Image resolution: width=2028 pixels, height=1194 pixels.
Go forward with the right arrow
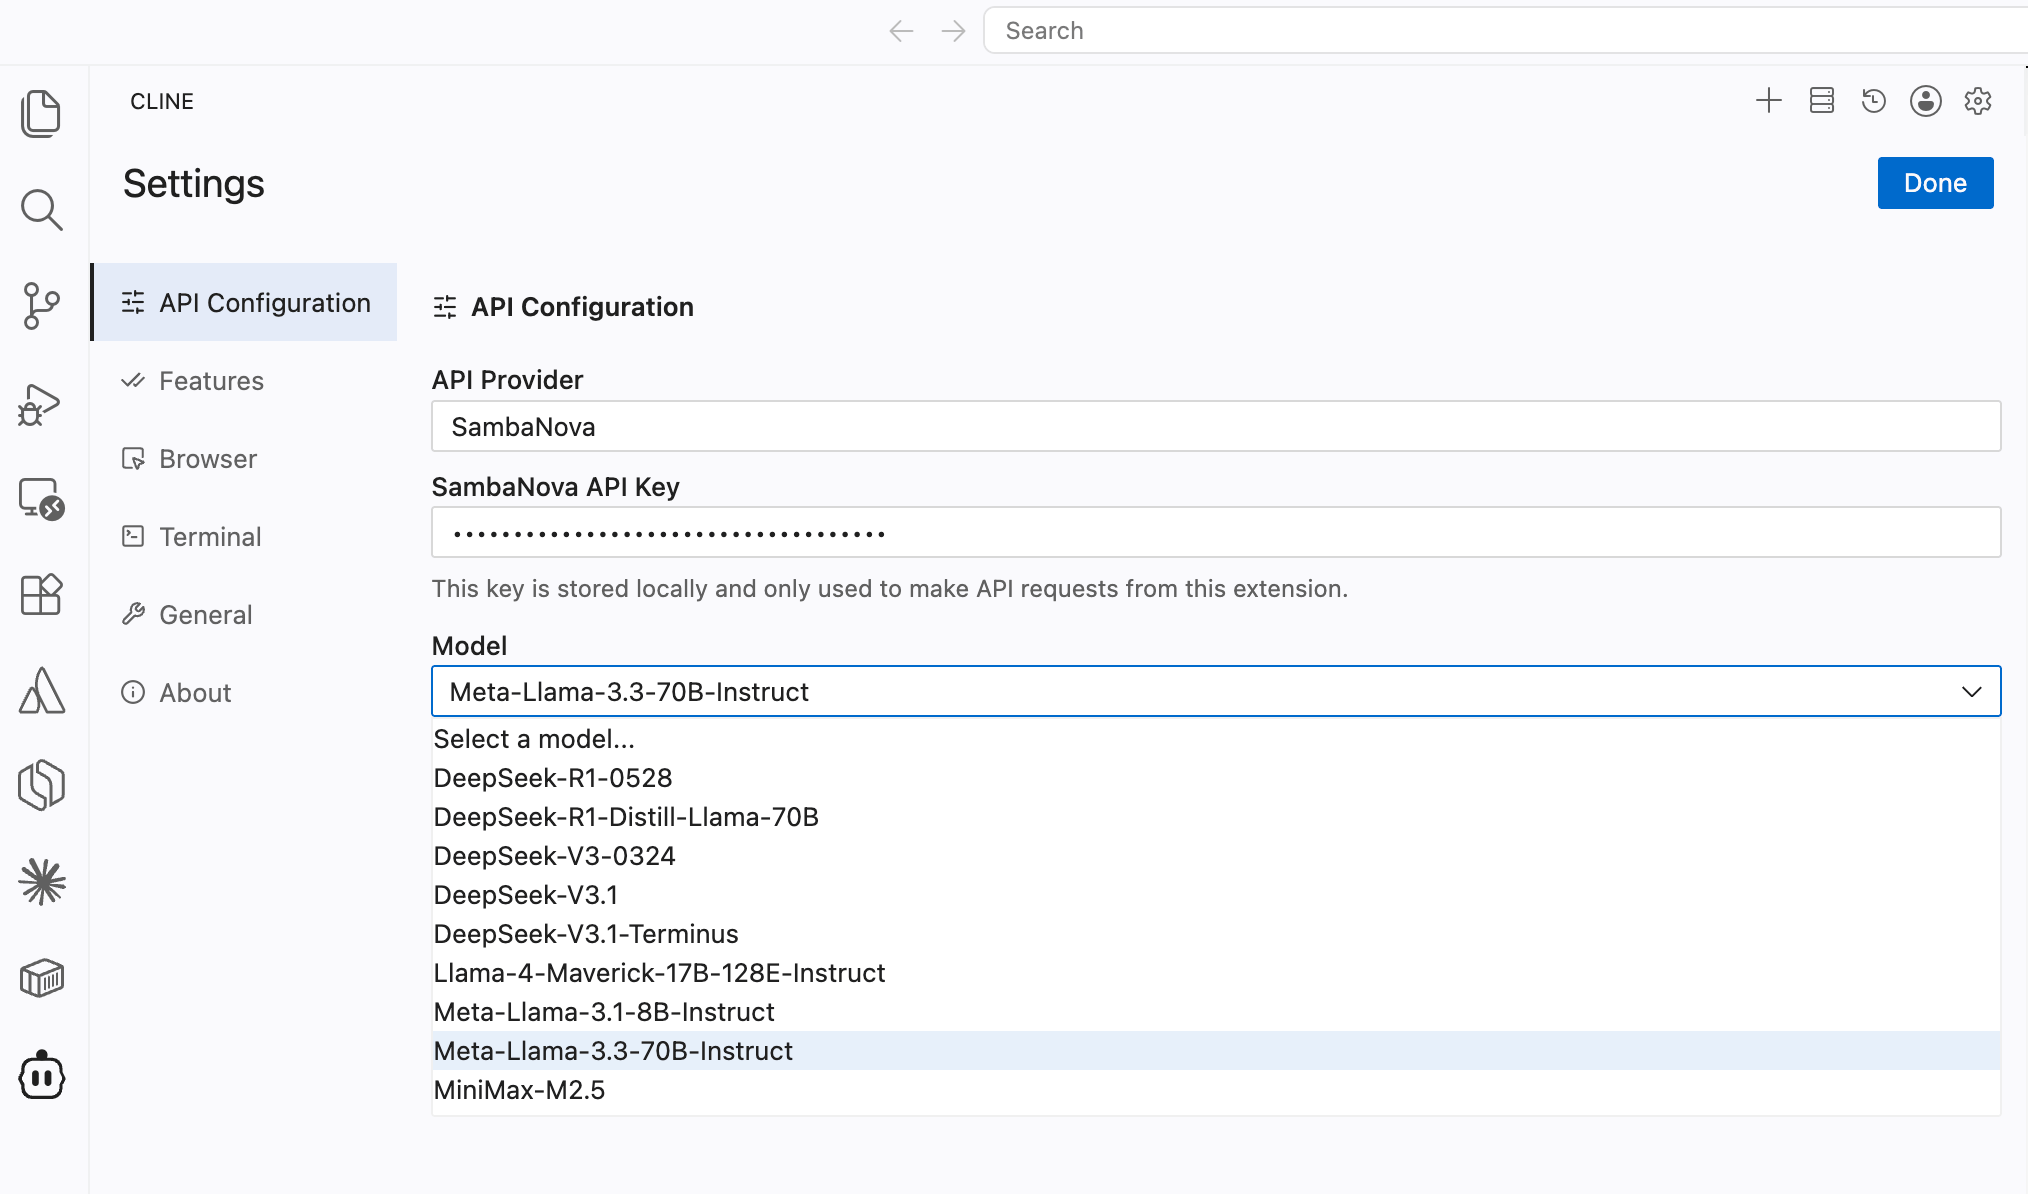pyautogui.click(x=953, y=31)
